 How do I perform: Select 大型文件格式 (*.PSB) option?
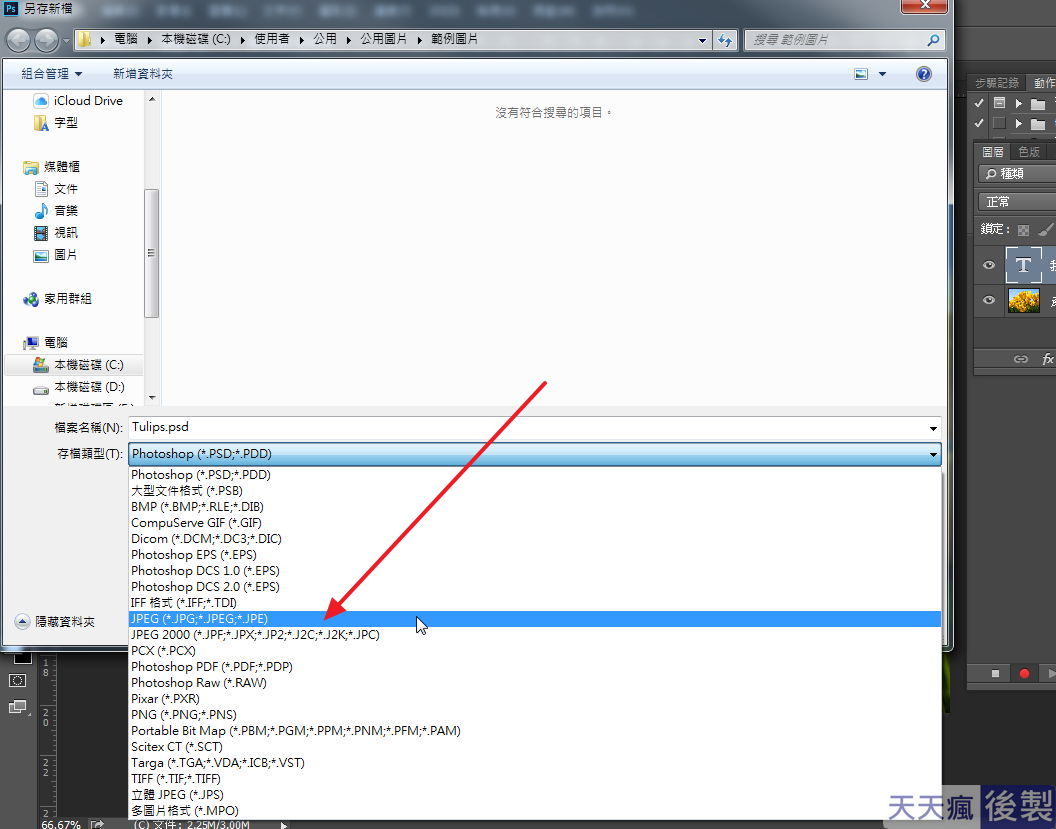(x=535, y=490)
